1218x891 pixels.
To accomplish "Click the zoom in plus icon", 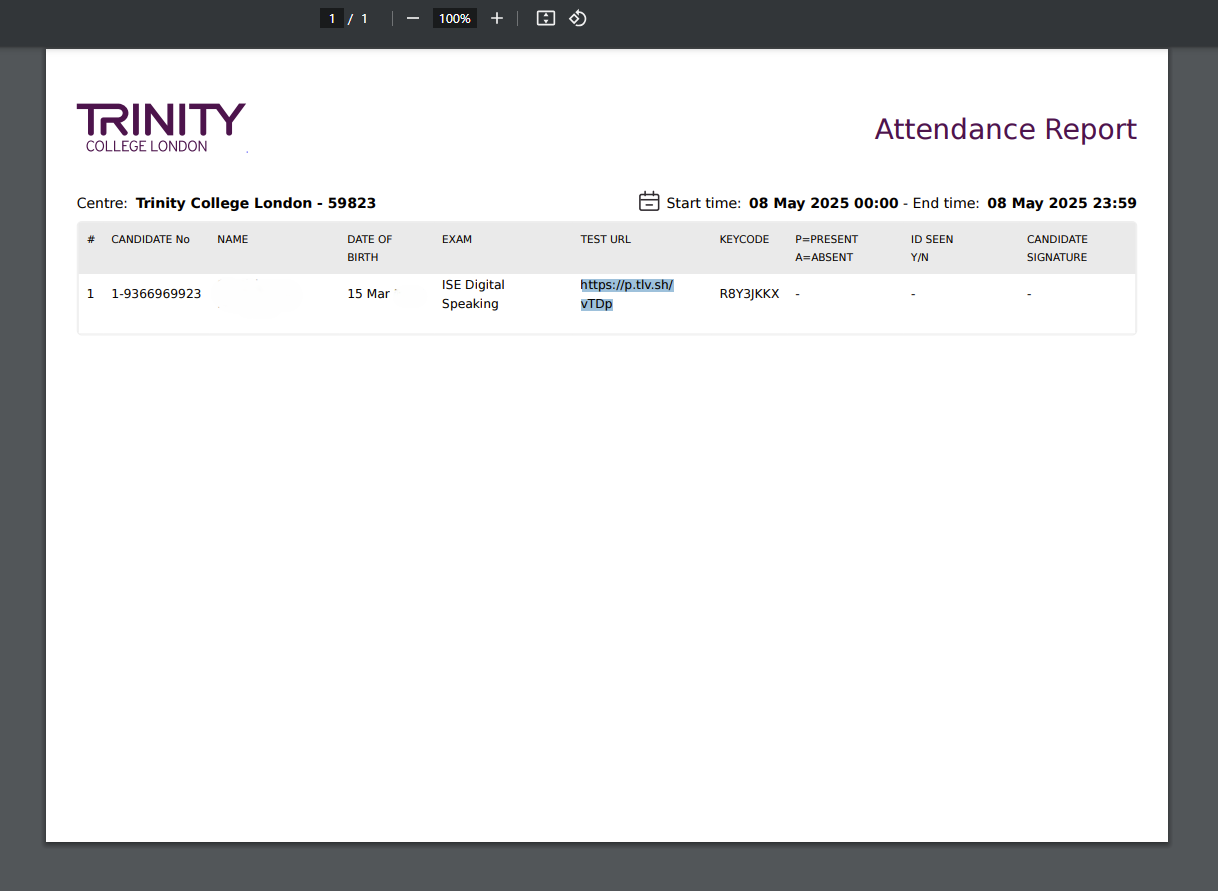I will (x=497, y=18).
